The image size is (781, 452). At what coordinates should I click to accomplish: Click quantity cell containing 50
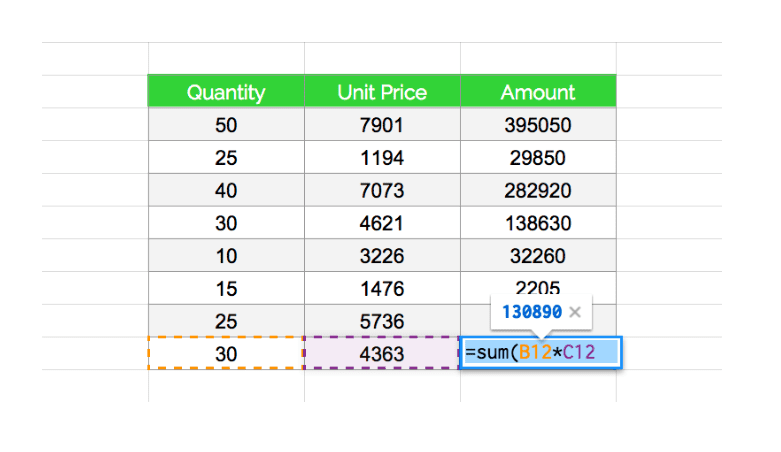point(226,125)
